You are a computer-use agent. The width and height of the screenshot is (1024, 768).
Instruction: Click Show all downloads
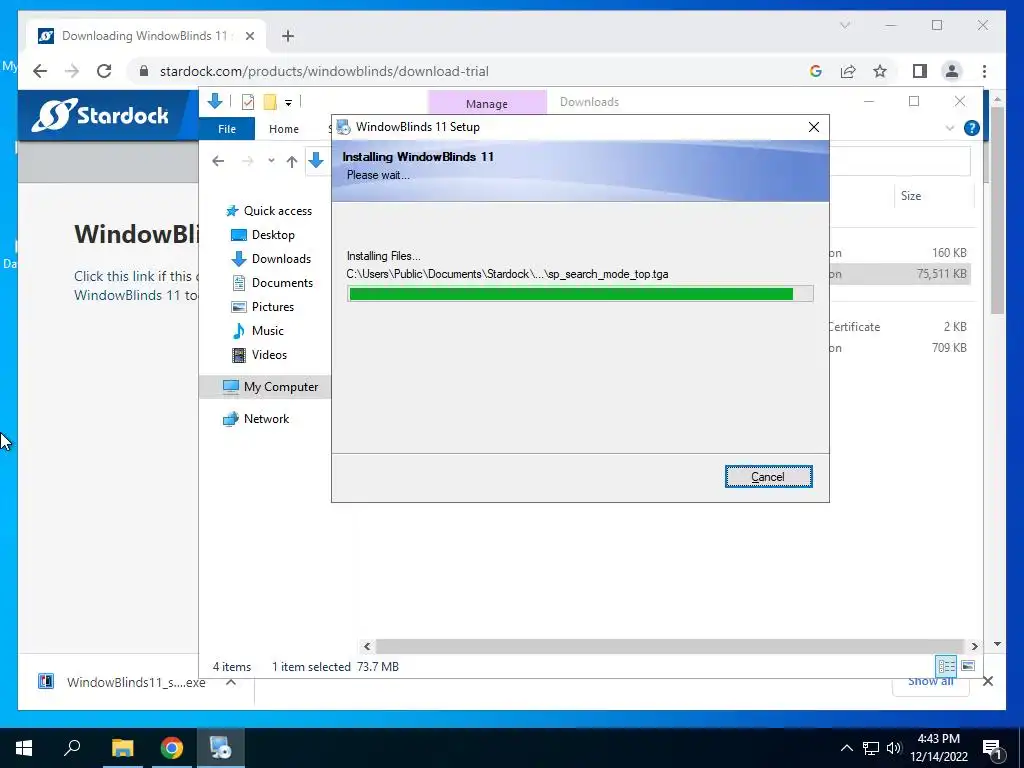[931, 681]
